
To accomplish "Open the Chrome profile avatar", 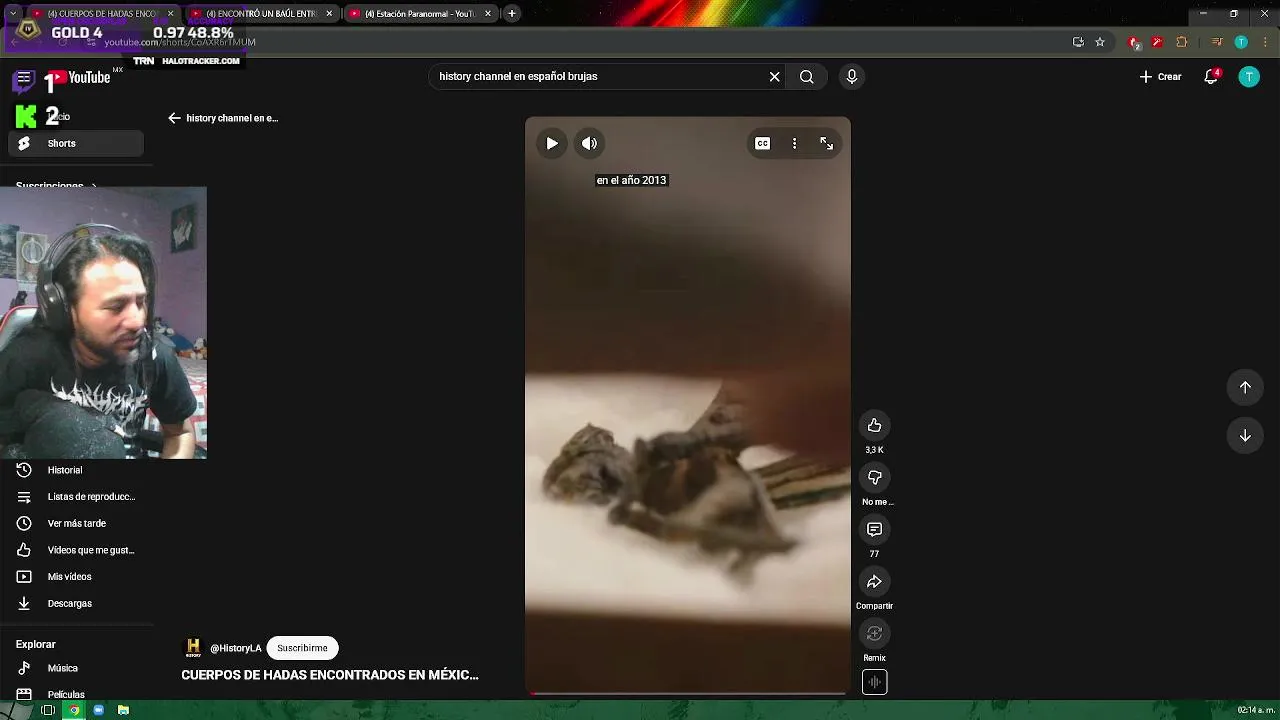I will 1241,42.
